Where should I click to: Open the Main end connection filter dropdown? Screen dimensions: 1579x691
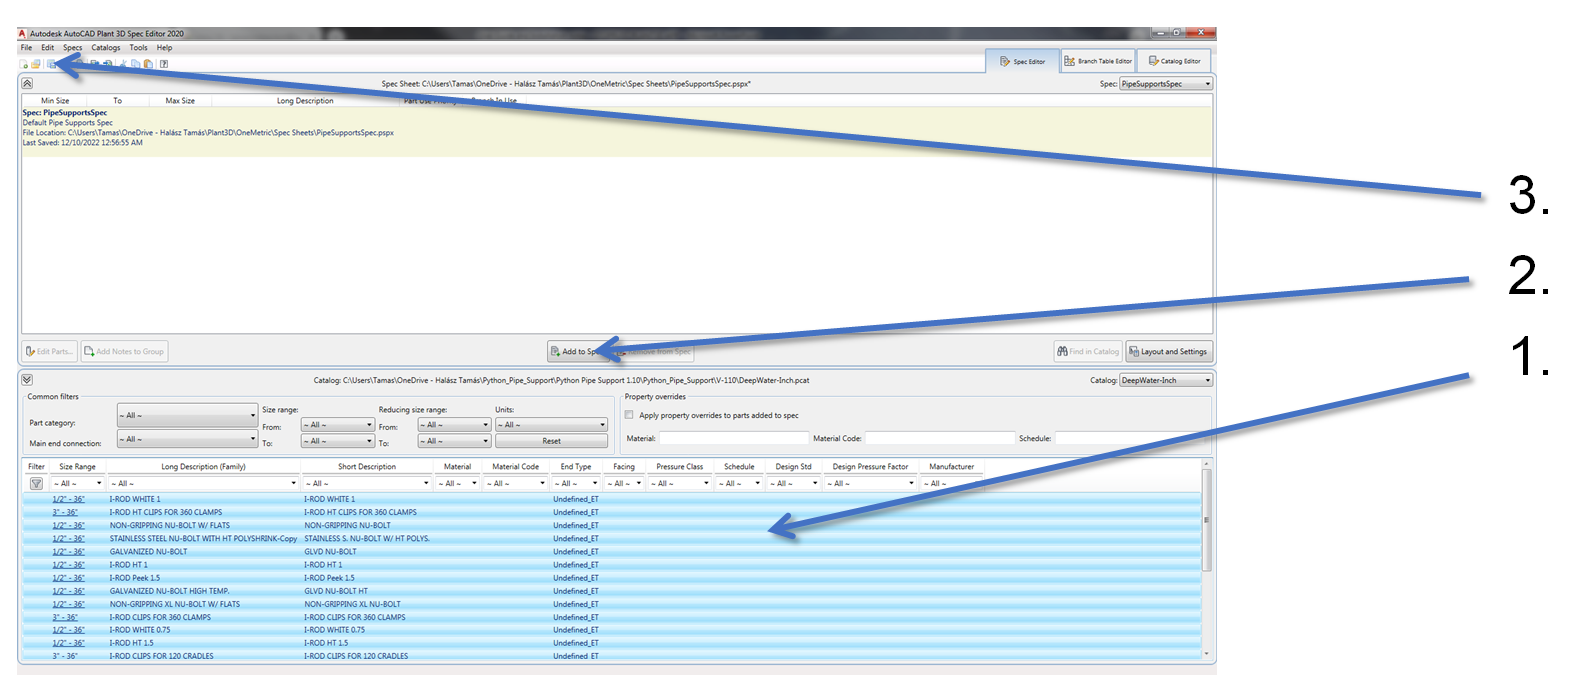187,439
